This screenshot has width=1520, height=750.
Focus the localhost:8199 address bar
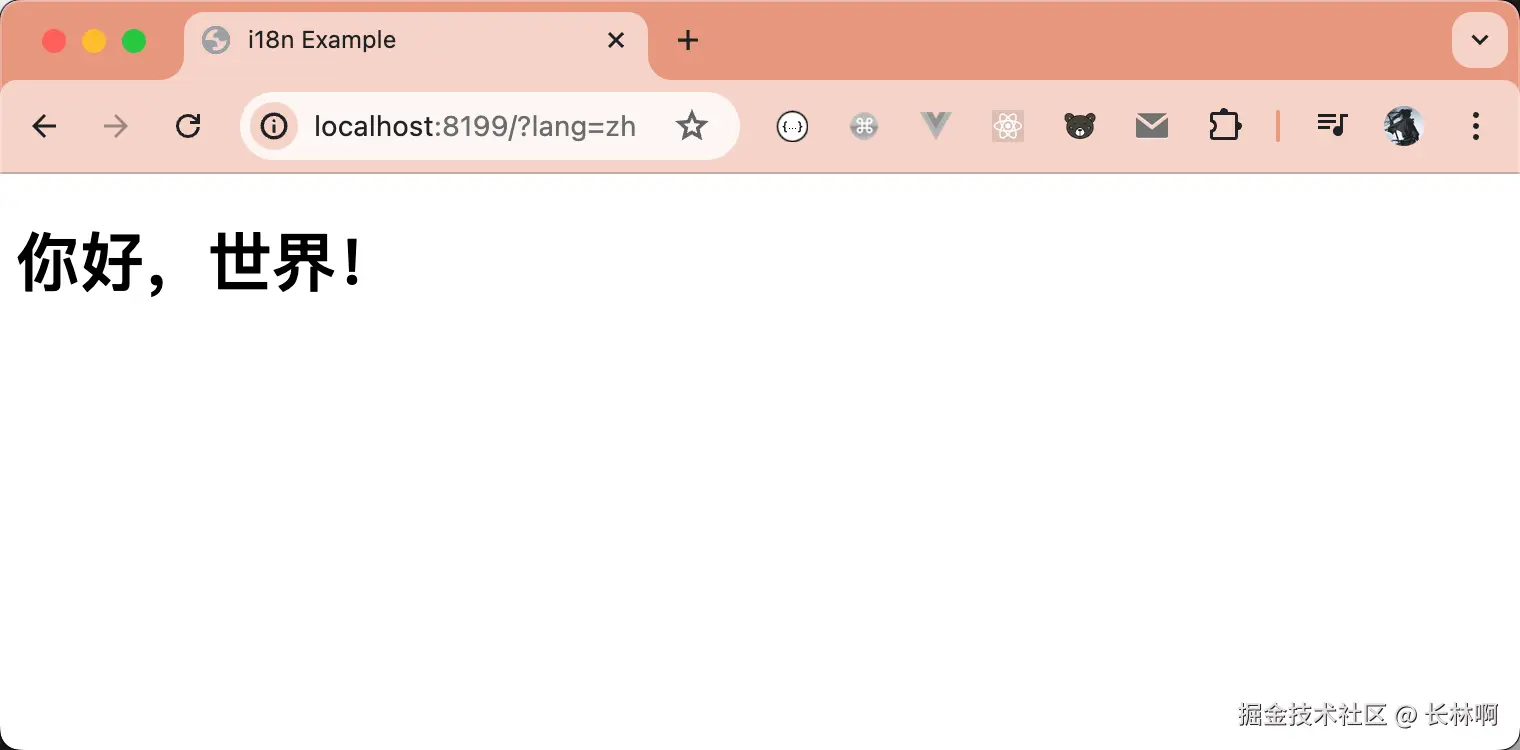tap(475, 126)
